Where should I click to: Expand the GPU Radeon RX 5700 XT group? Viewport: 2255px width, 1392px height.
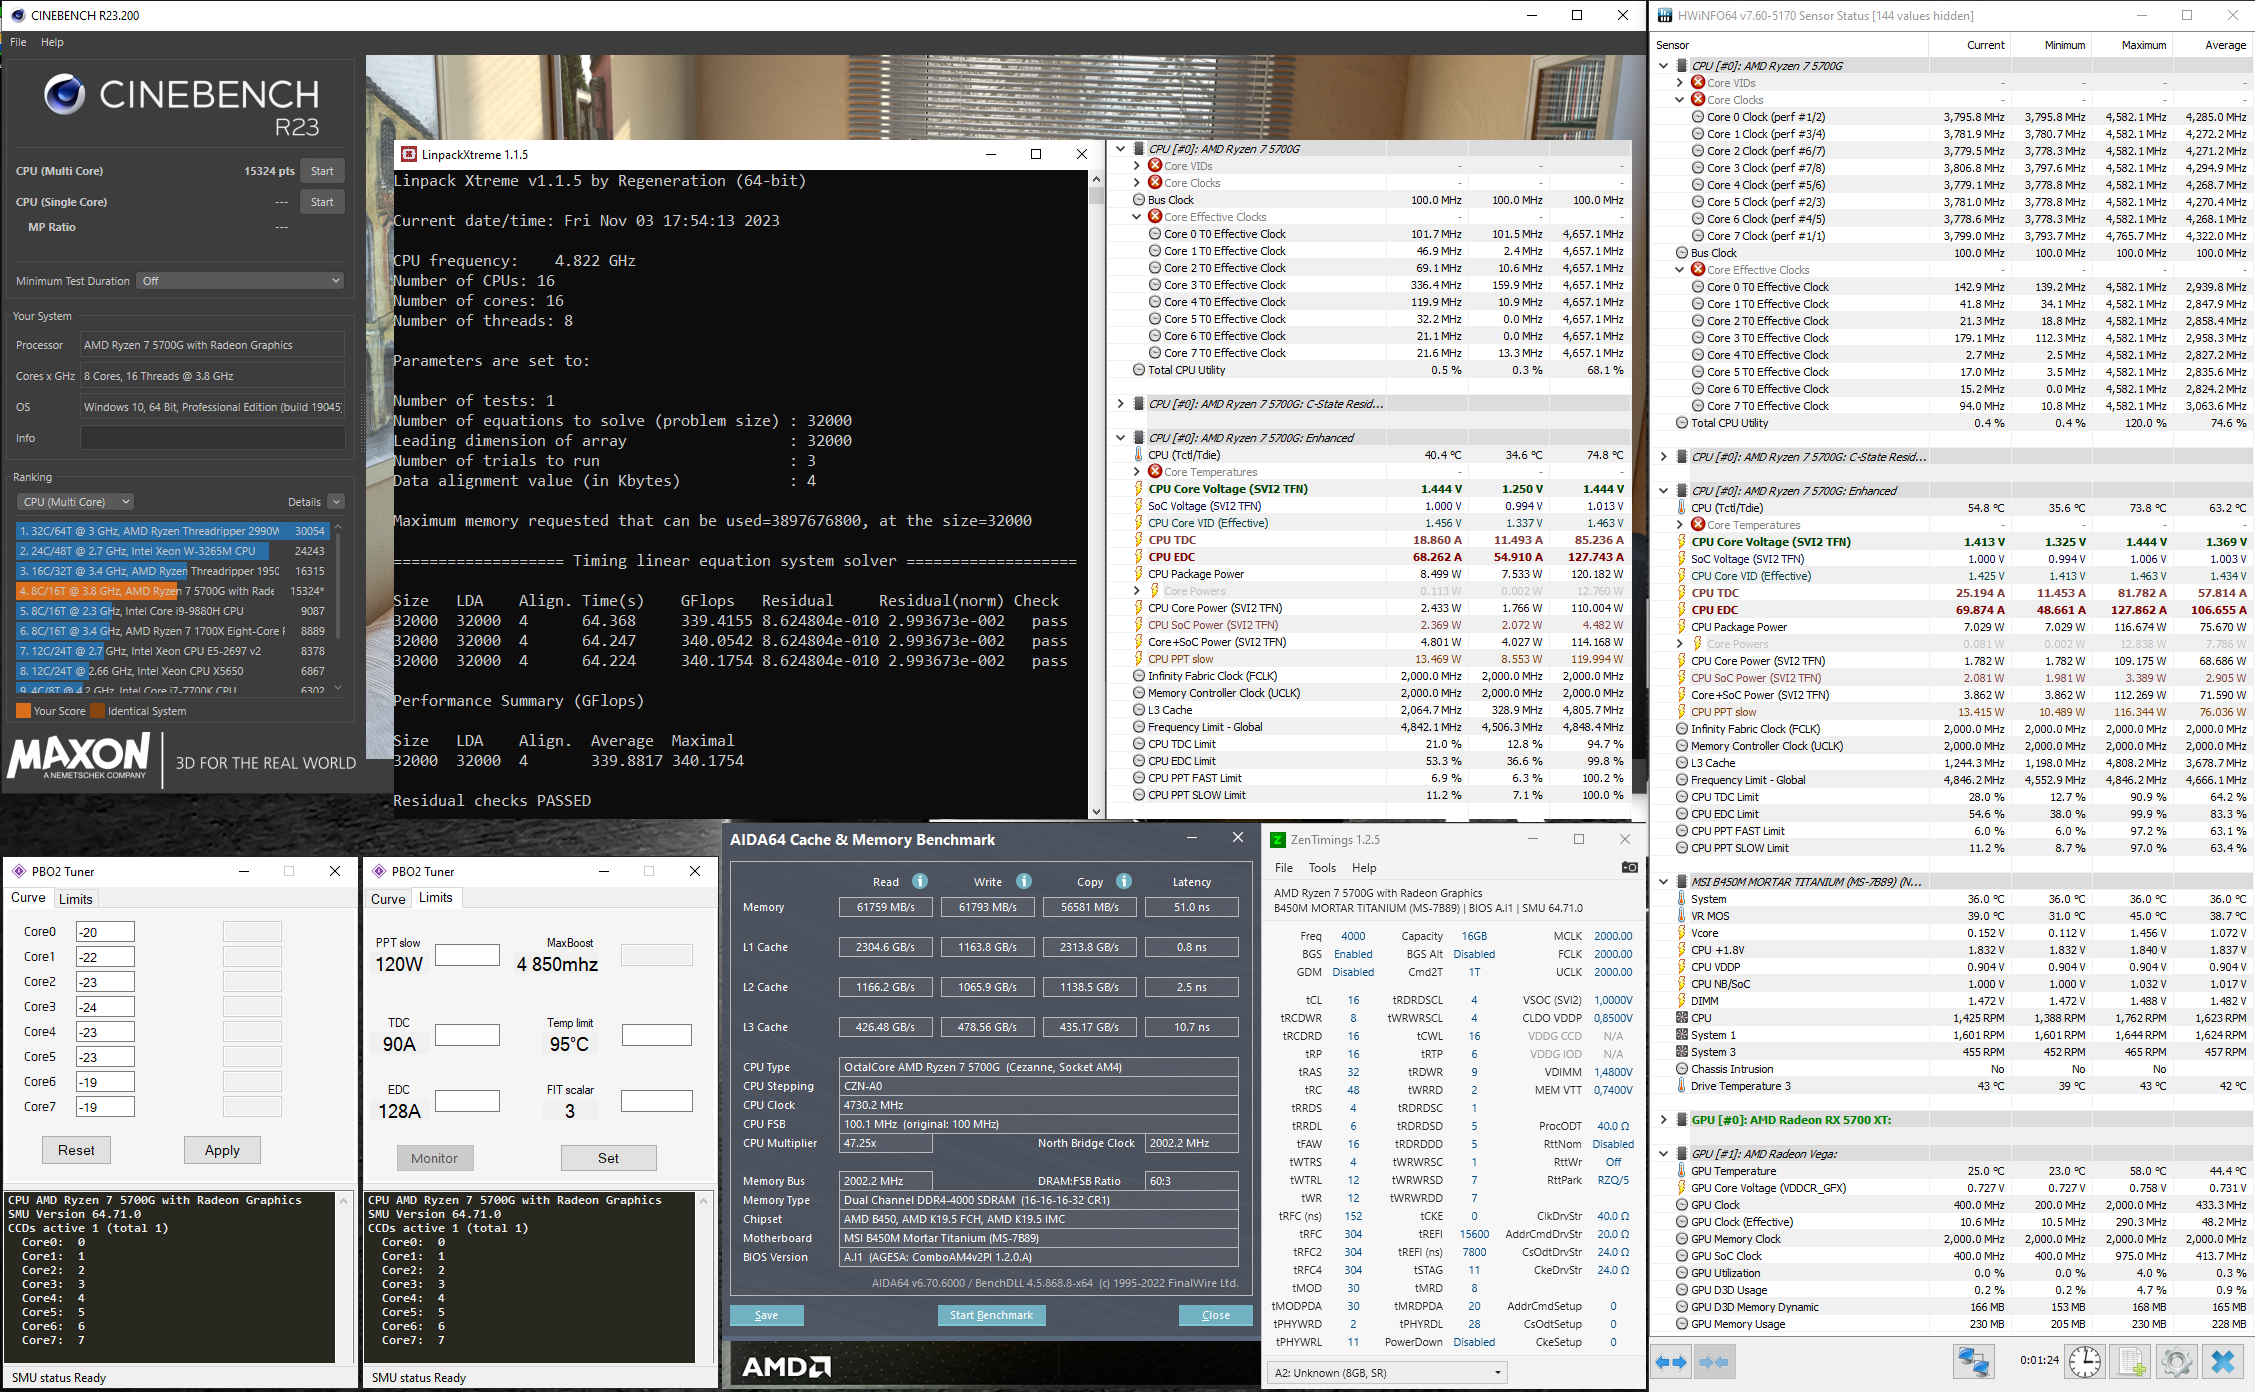[x=1664, y=1120]
